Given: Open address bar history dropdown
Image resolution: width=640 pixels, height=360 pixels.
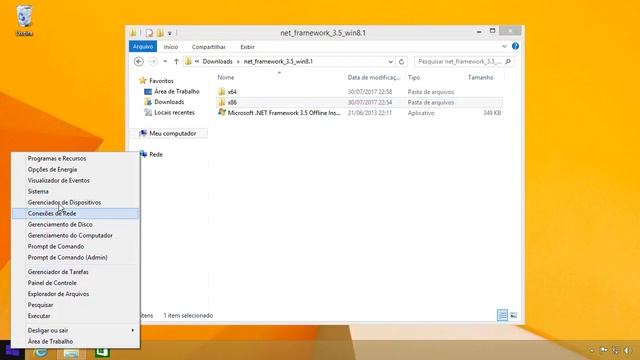Looking at the screenshot, I should pos(391,62).
